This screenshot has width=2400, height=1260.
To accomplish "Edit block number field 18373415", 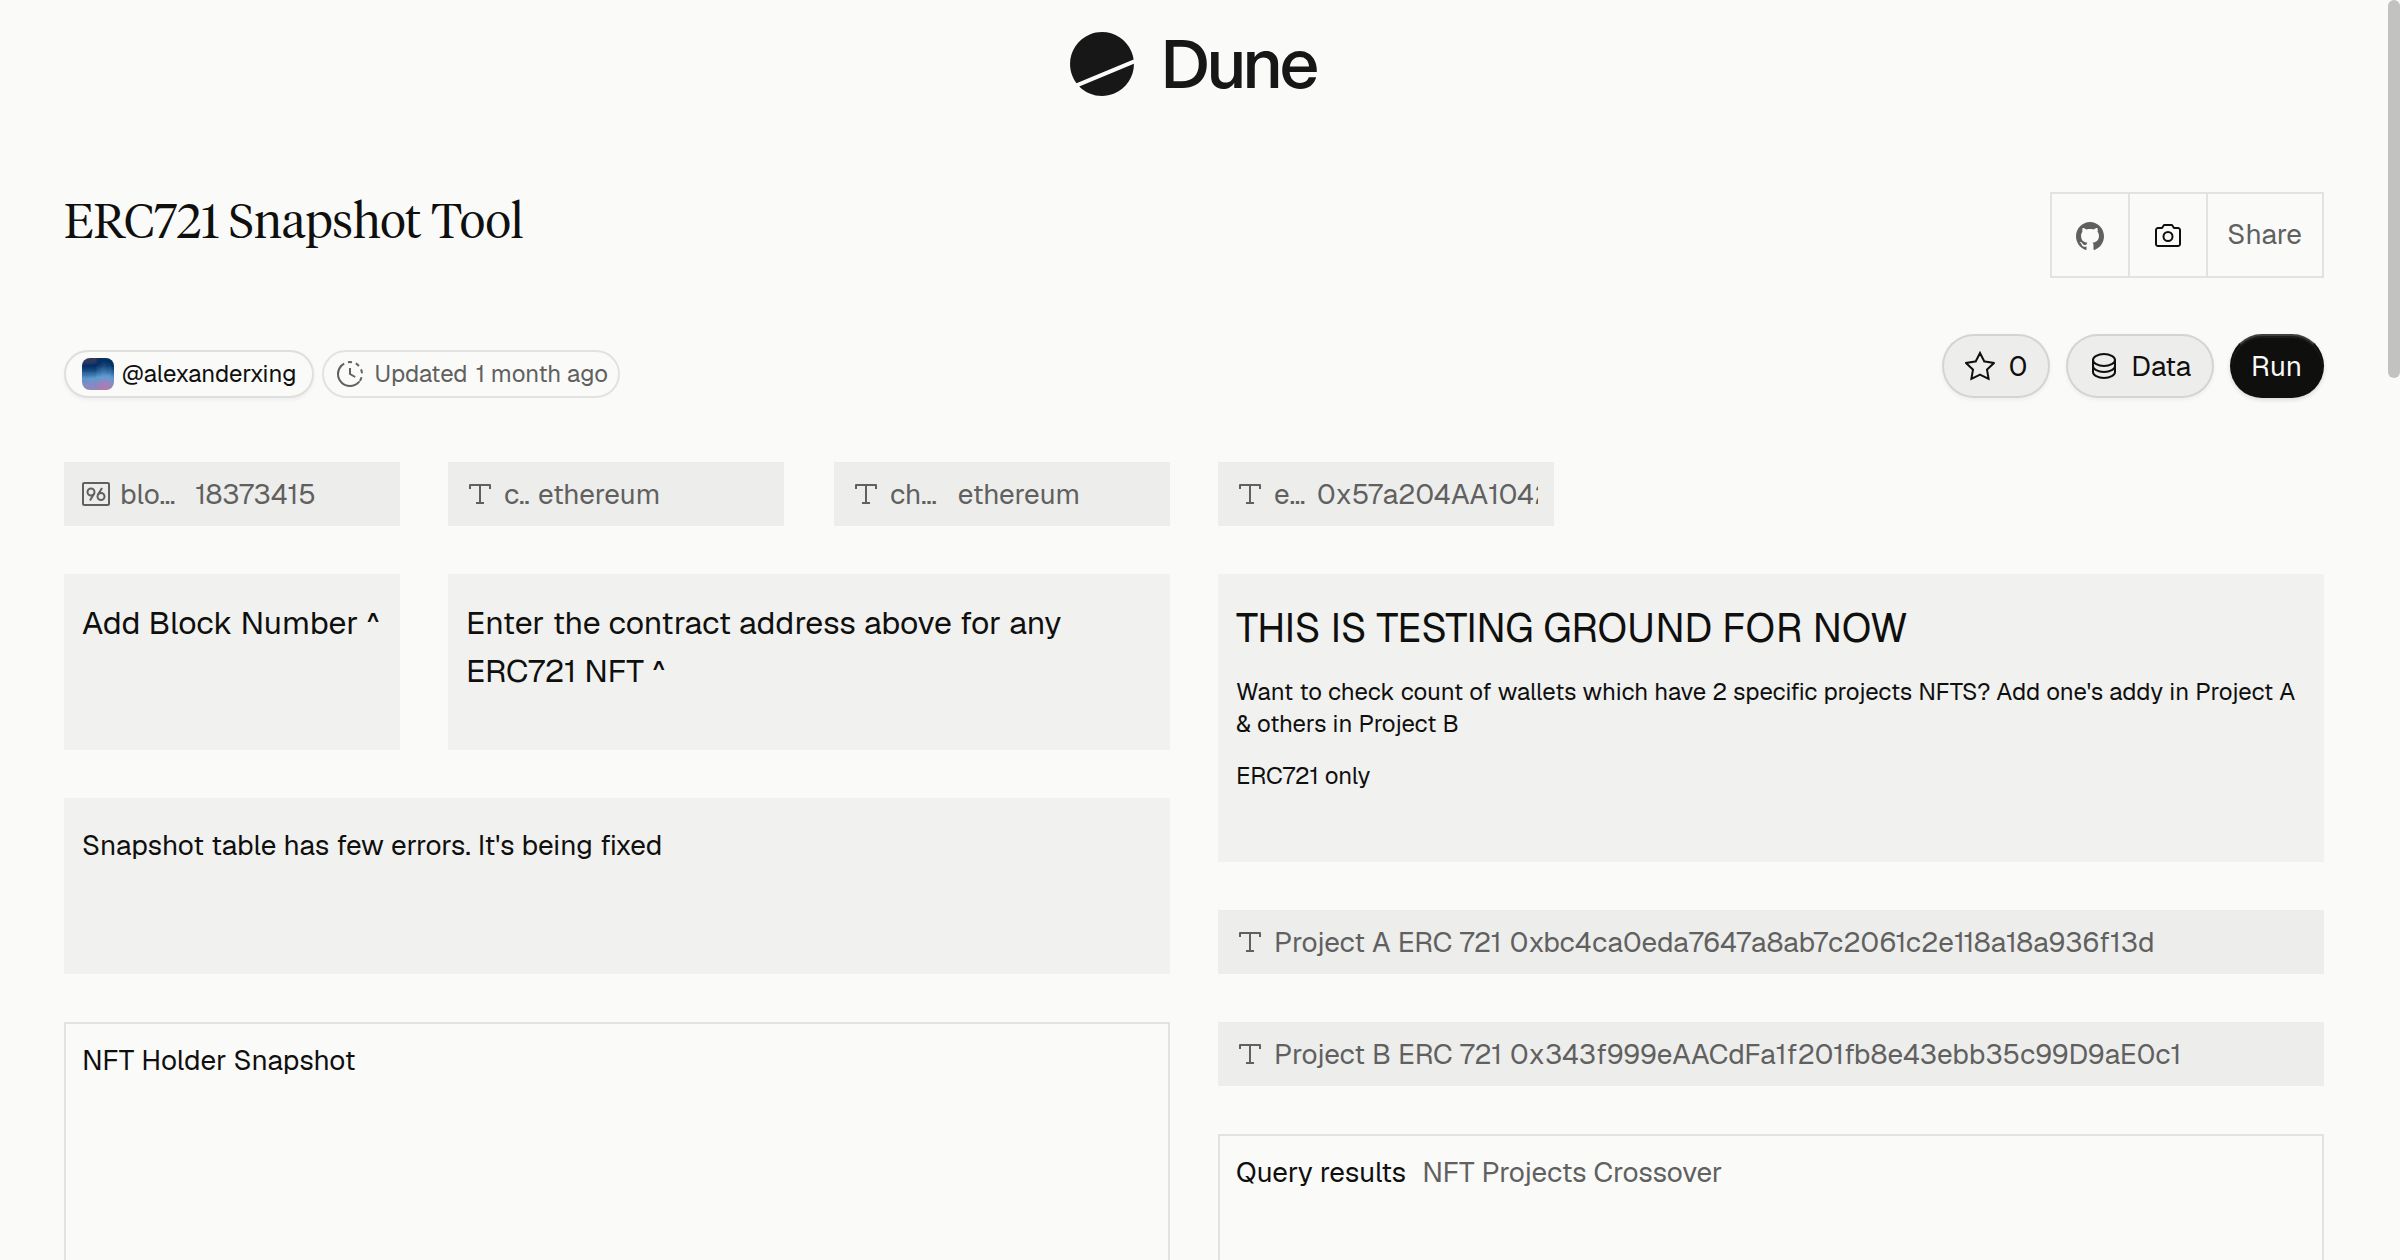I will click(x=232, y=494).
